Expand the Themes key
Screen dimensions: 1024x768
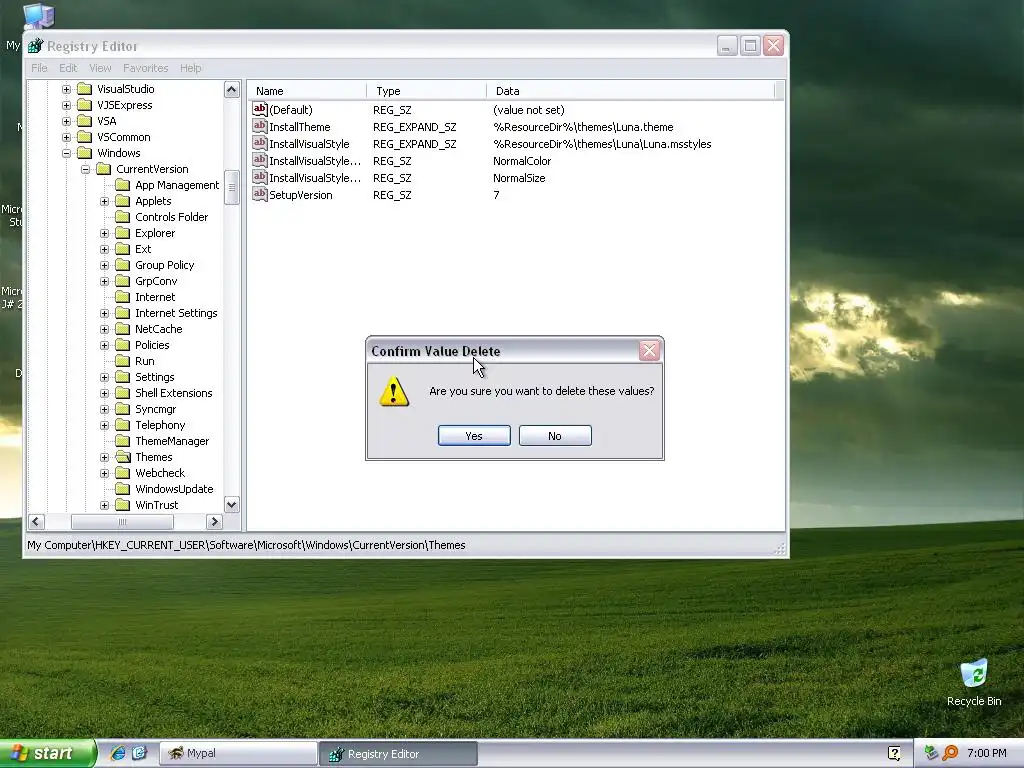tap(104, 457)
